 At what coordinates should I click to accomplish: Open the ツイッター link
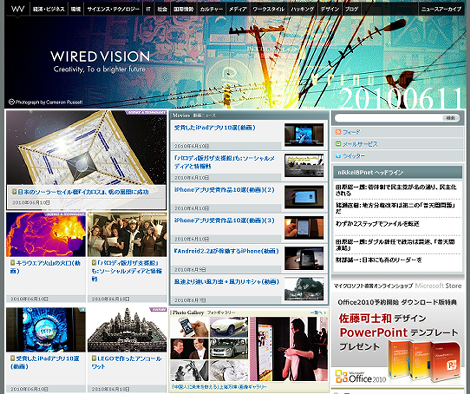tap(354, 156)
